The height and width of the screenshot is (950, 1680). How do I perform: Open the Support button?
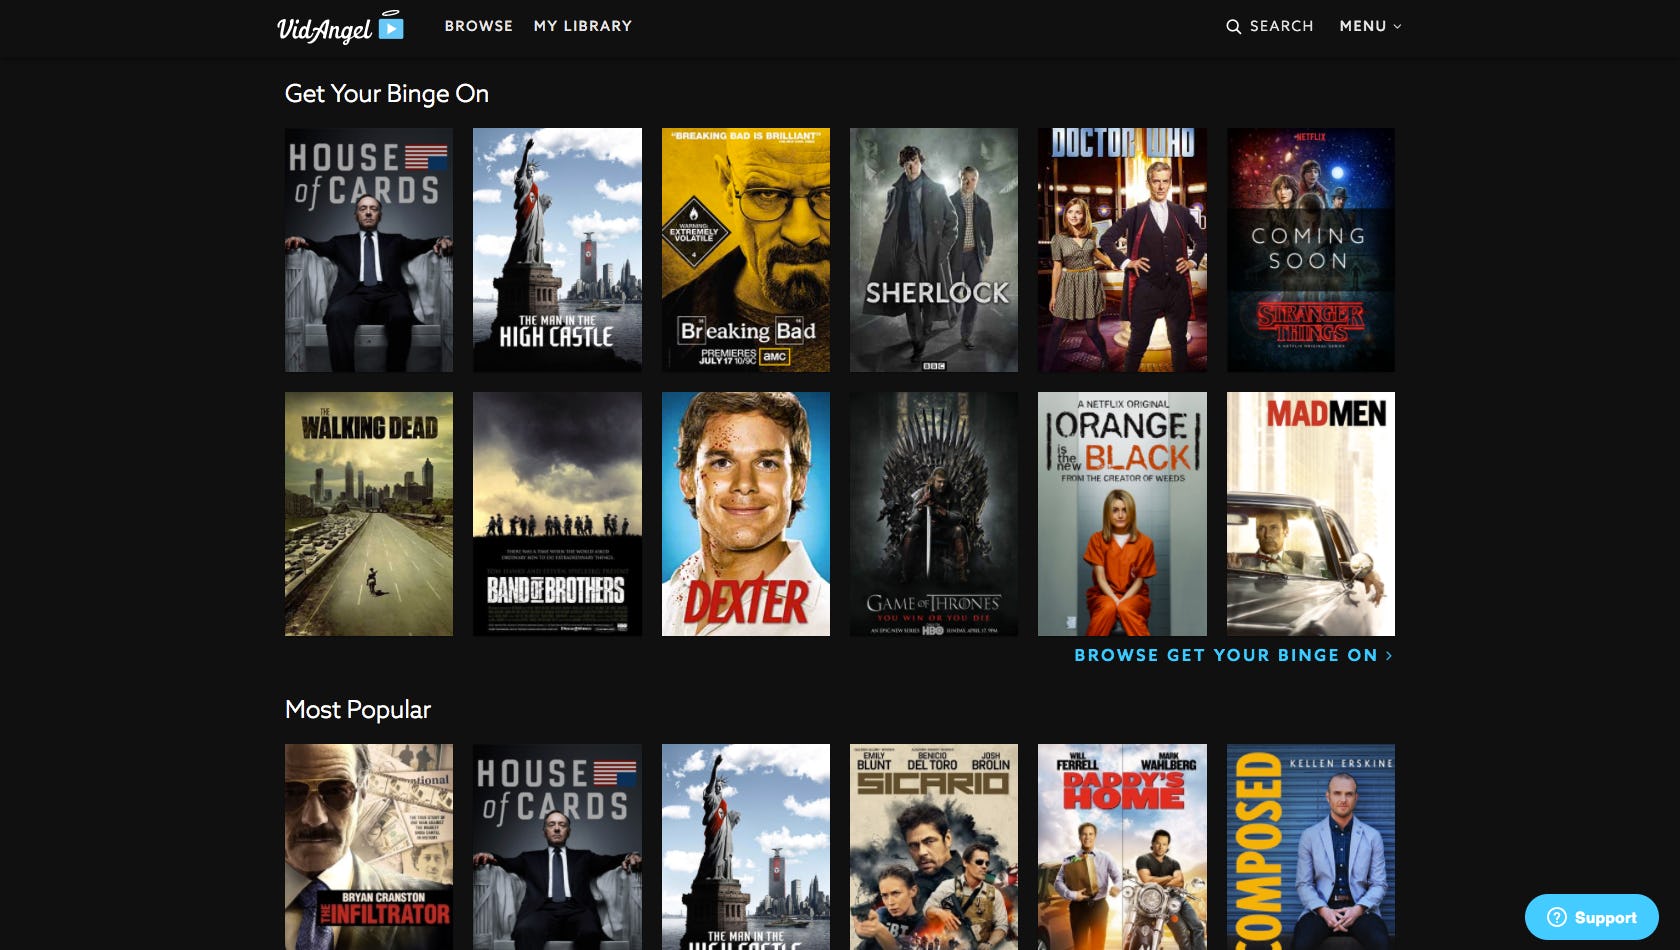pos(1590,917)
